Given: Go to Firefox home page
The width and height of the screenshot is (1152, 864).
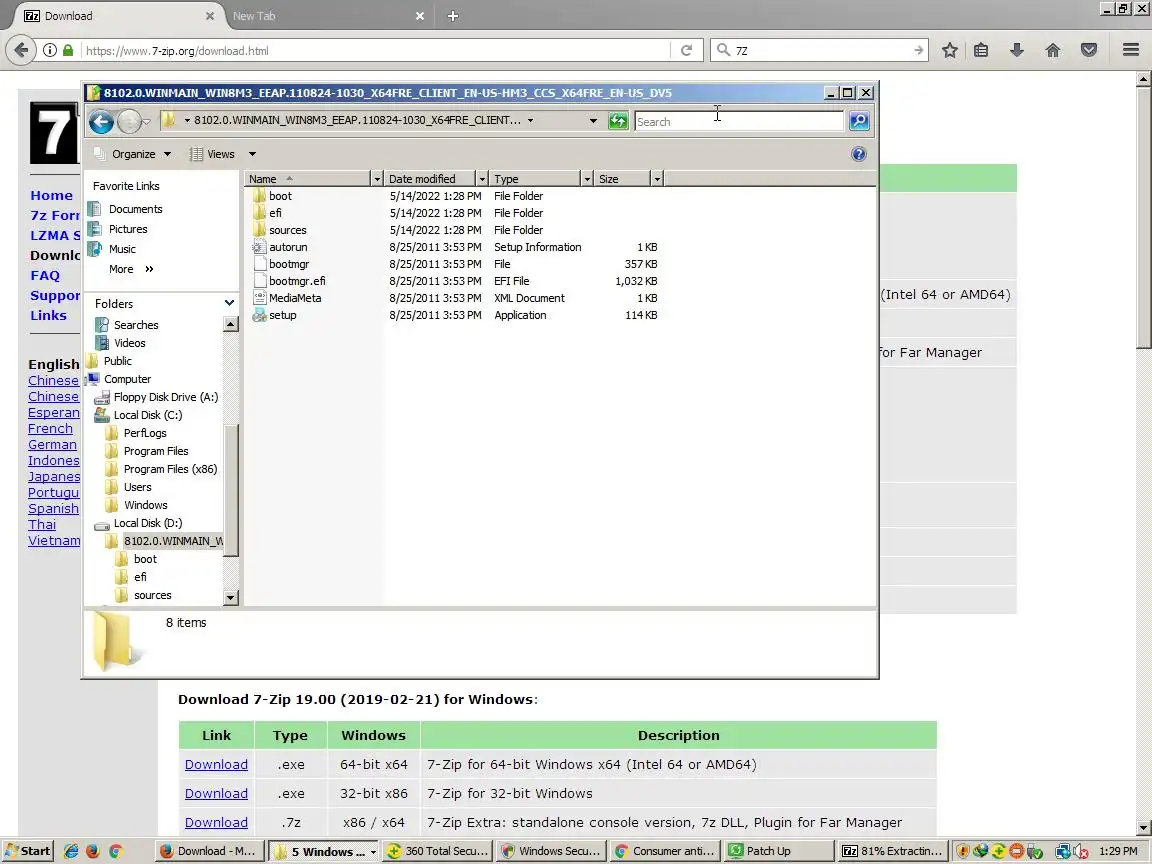Looking at the screenshot, I should [x=1053, y=50].
